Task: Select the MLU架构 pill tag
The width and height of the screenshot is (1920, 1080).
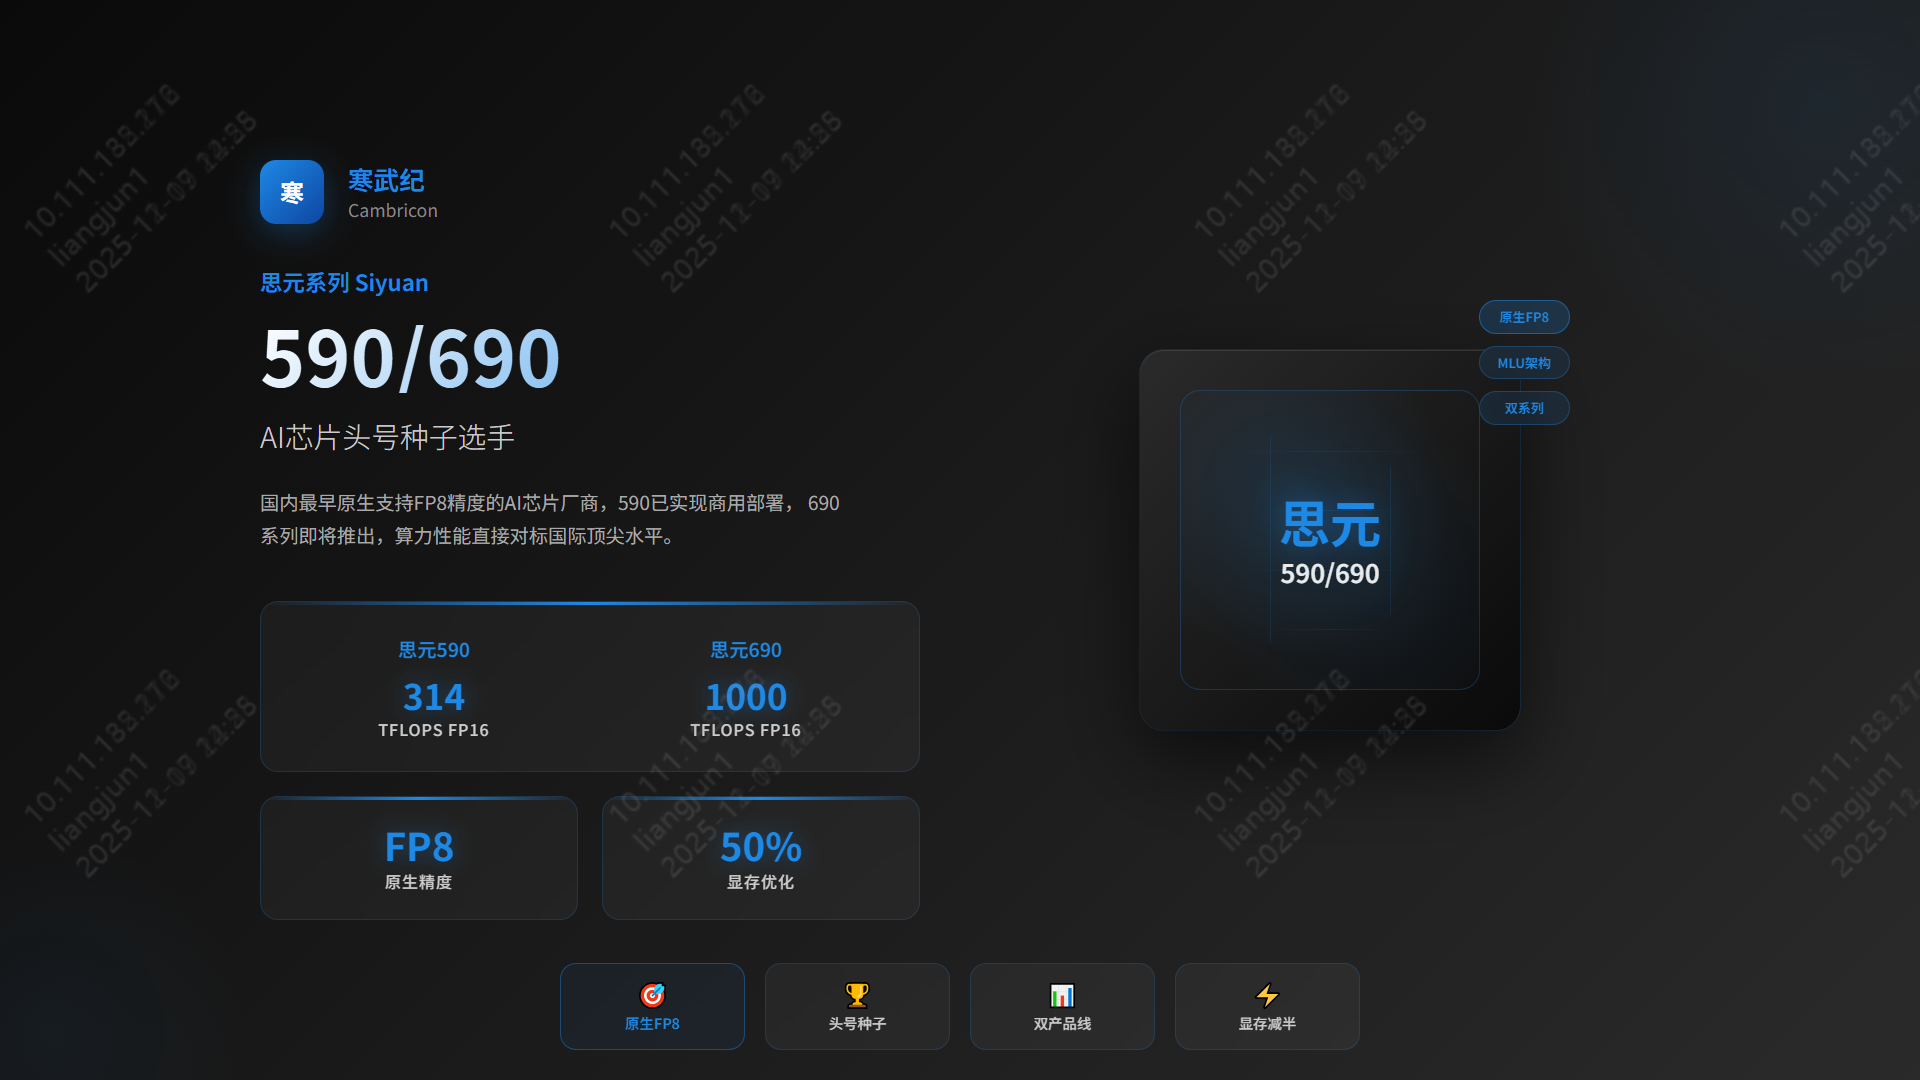Action: [1524, 363]
